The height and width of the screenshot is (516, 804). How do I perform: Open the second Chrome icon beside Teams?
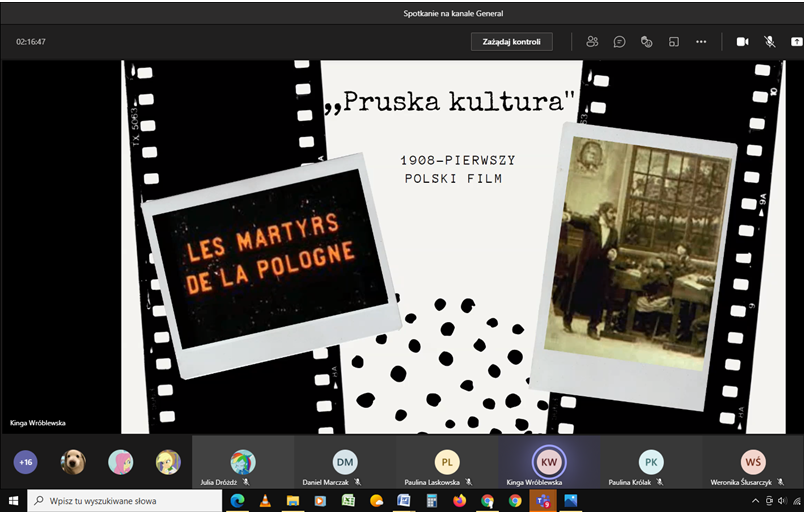(x=515, y=501)
